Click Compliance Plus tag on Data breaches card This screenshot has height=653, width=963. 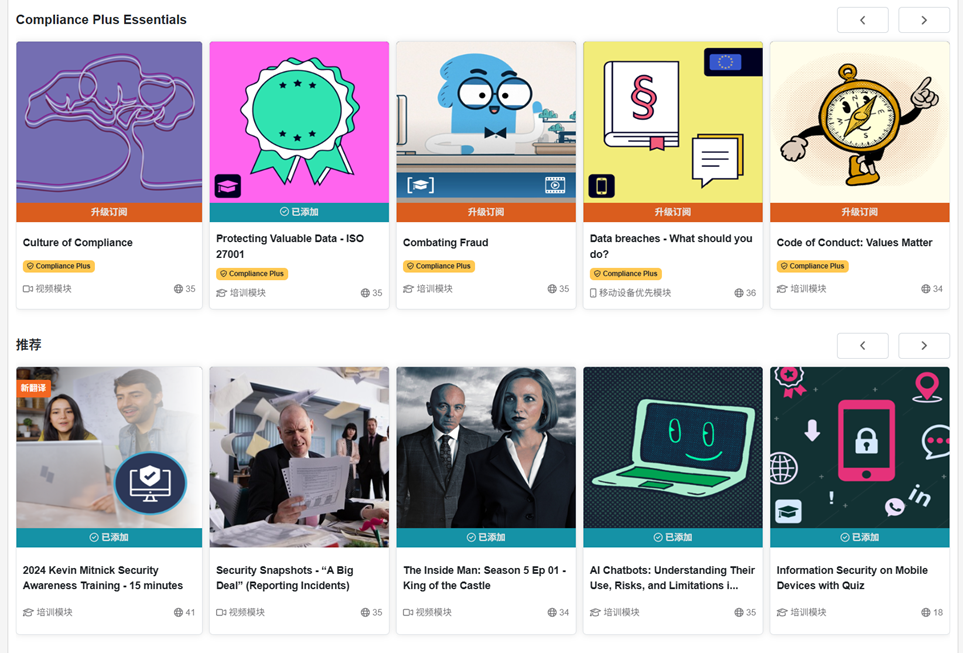(626, 274)
